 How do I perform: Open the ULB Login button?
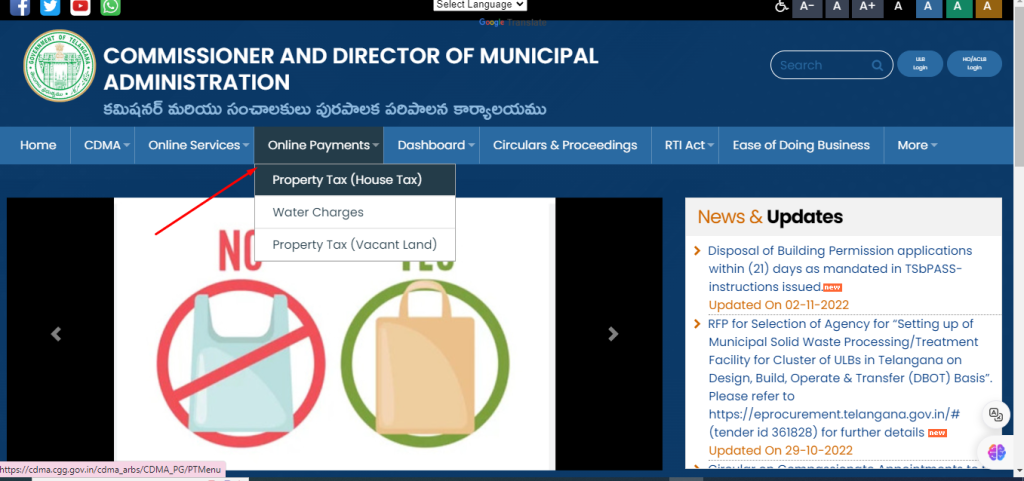pos(920,64)
